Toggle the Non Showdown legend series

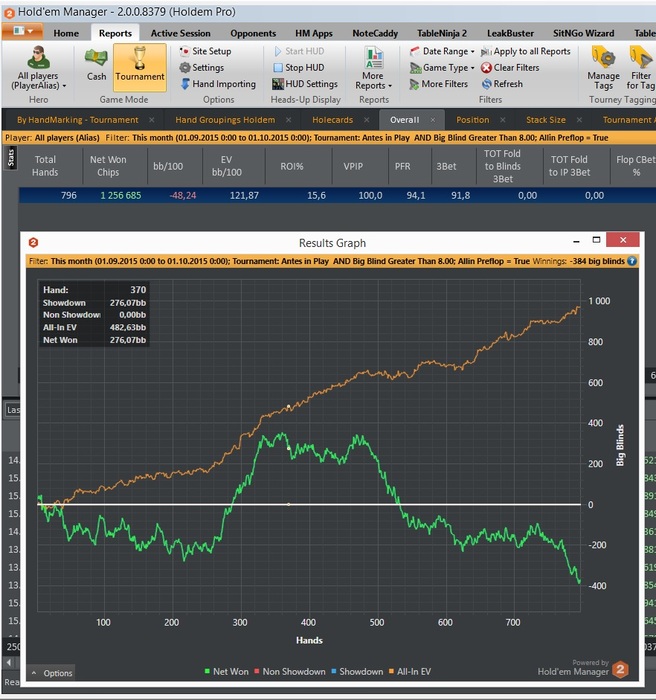tap(290, 671)
